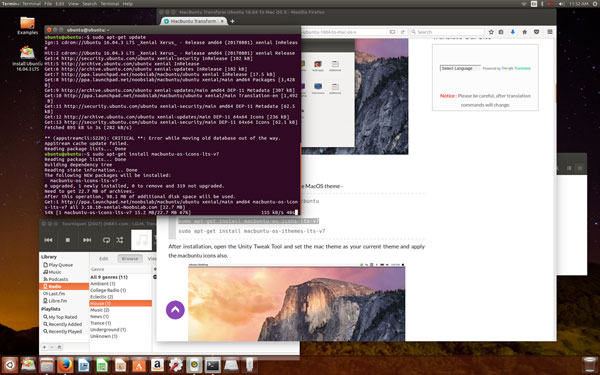The height and width of the screenshot is (375, 600).
Task: Open Examples folder on desktop
Action: [x=28, y=26]
